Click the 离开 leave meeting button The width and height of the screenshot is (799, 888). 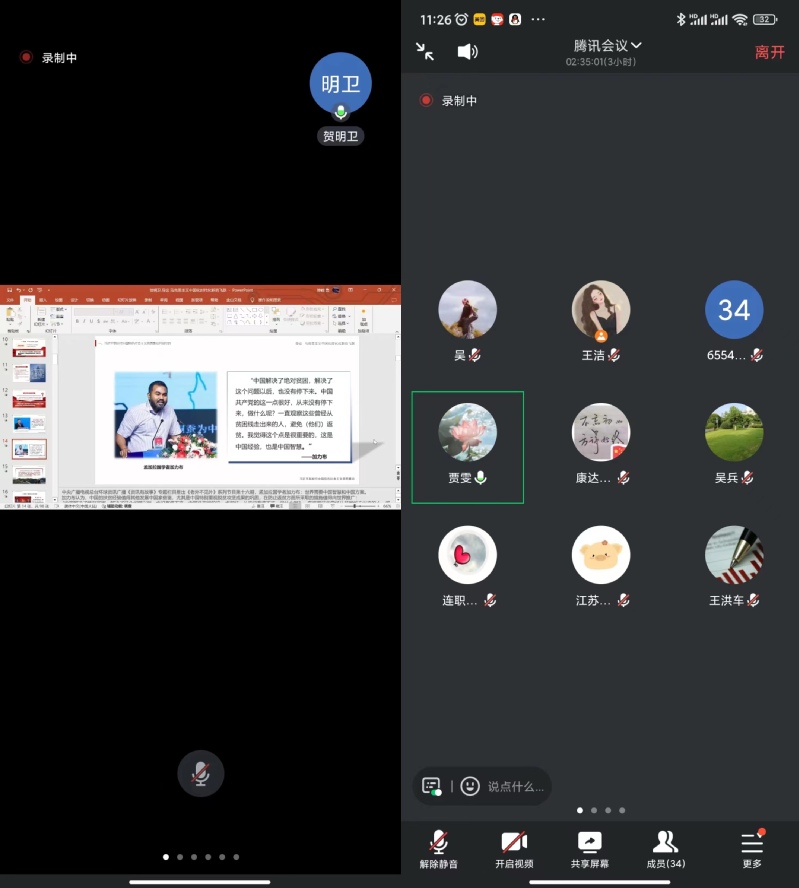tap(769, 52)
